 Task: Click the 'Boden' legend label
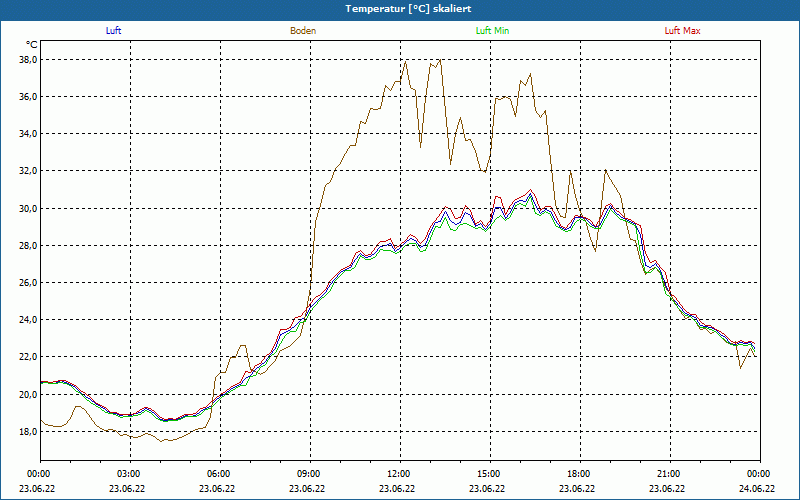coord(303,31)
